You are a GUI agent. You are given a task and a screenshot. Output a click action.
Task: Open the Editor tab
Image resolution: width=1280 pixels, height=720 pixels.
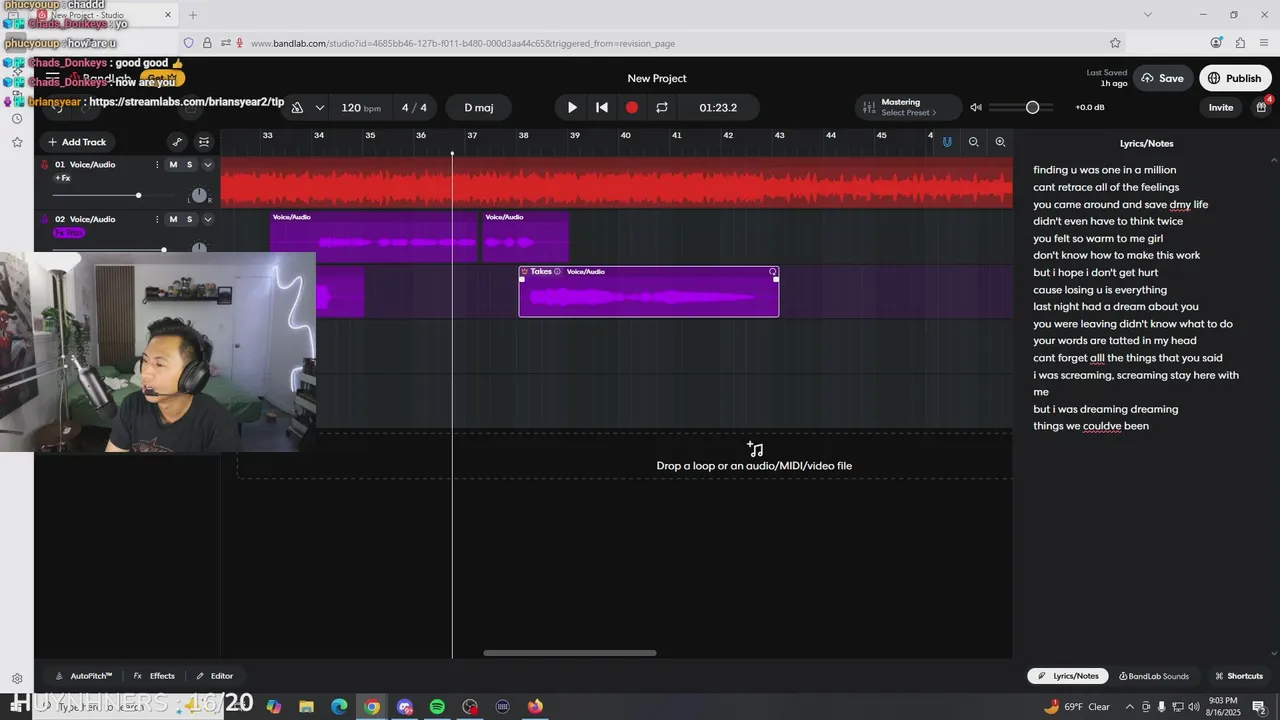tap(215, 676)
